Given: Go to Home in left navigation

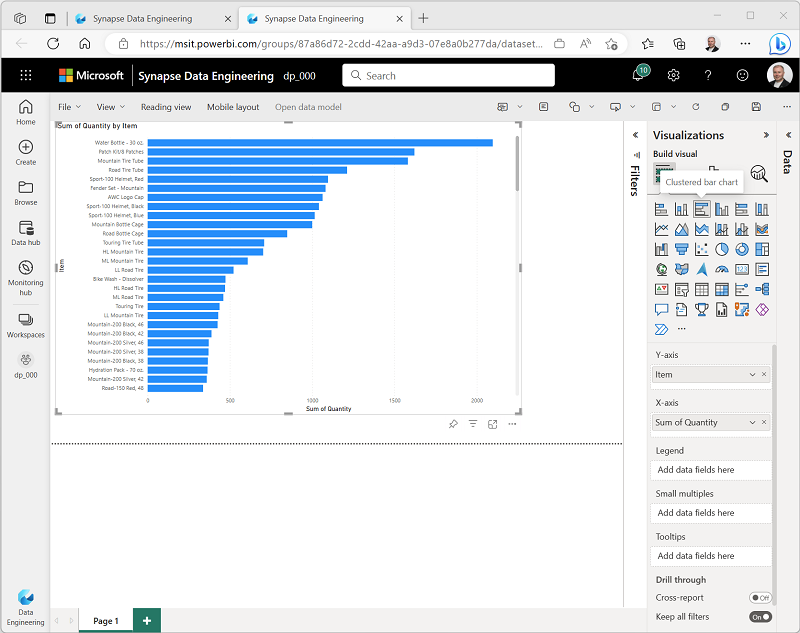Looking at the screenshot, I should (26, 112).
